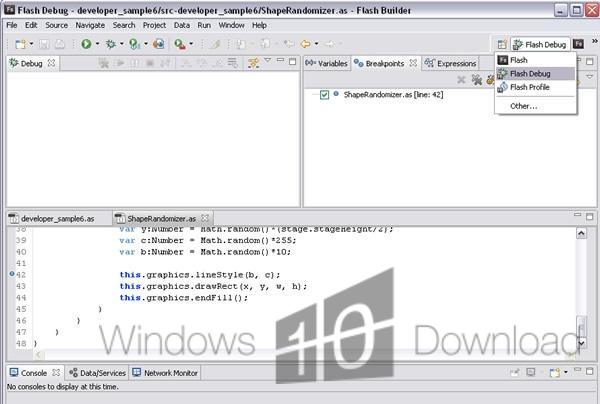Select ShapeRandomizer.as [line: 42] breakpoint entry

pos(393,94)
